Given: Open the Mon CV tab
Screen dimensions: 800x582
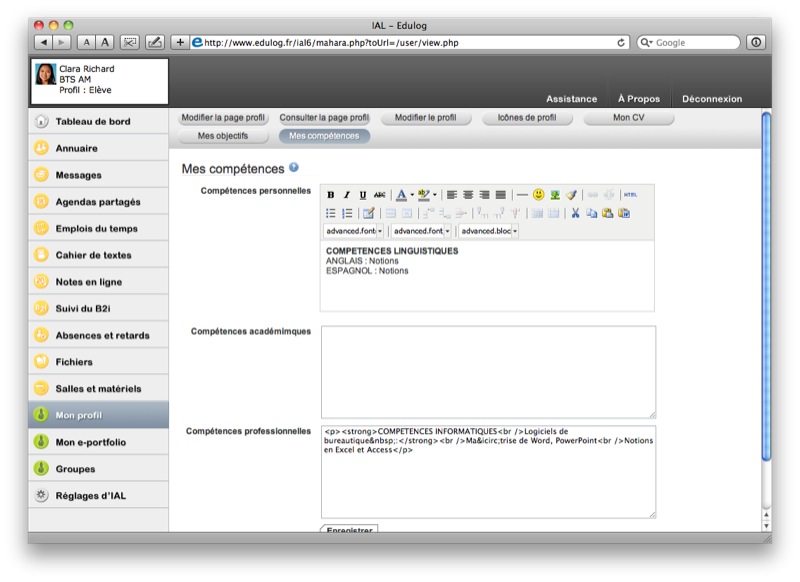Looking at the screenshot, I should (x=629, y=118).
